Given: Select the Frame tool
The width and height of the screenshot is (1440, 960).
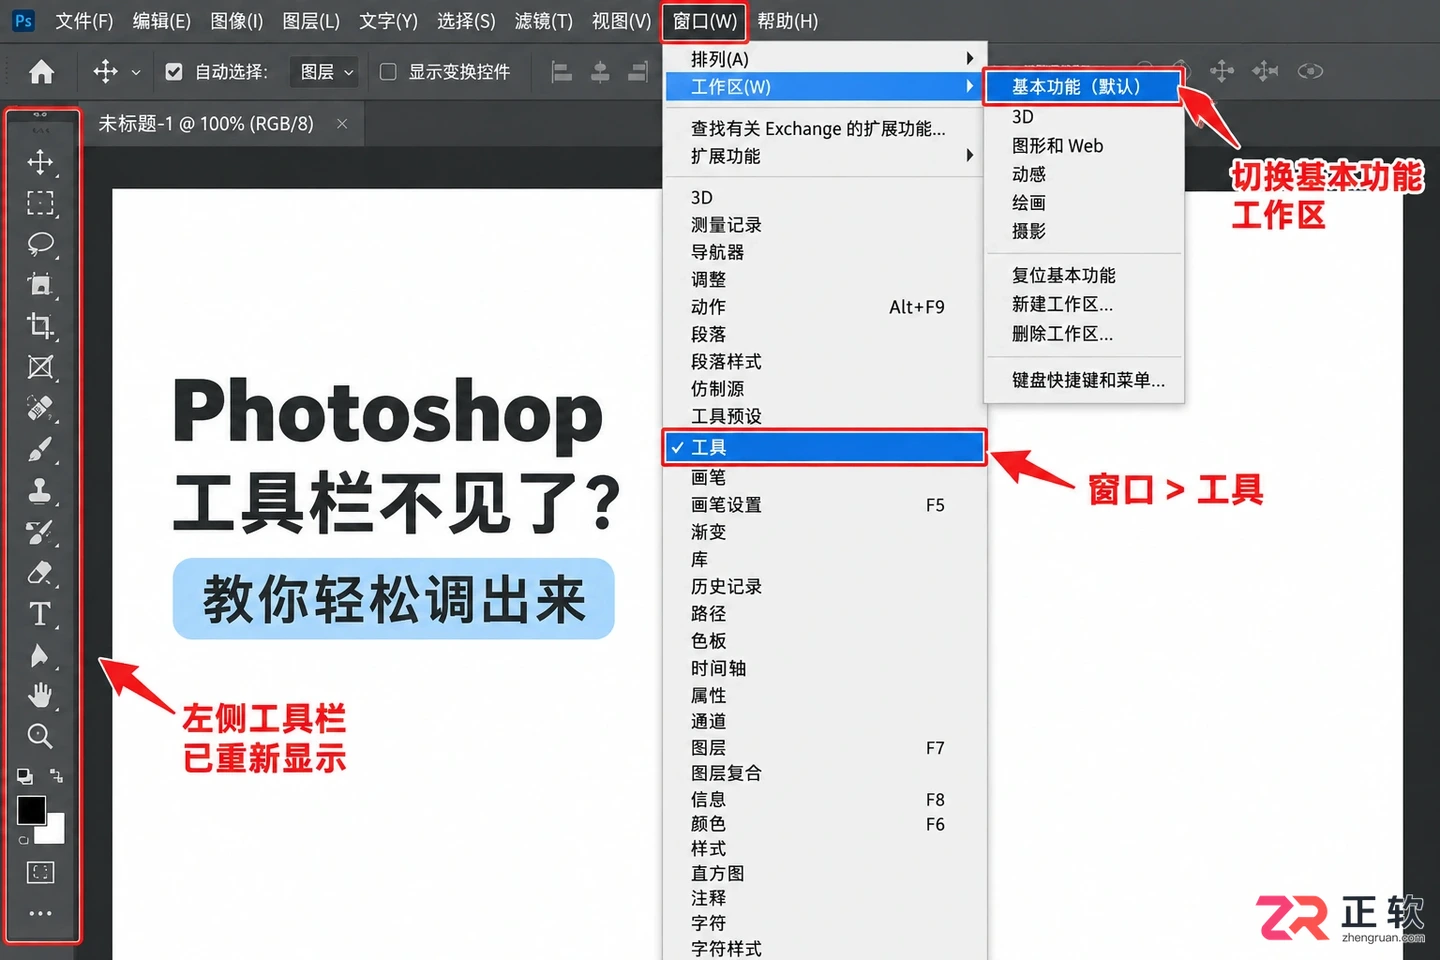Looking at the screenshot, I should click(40, 367).
